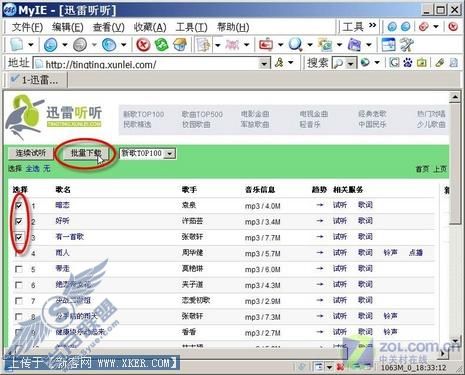This screenshot has height=375, width=465.
Task: Click the 连续试听 button
Action: [x=31, y=153]
